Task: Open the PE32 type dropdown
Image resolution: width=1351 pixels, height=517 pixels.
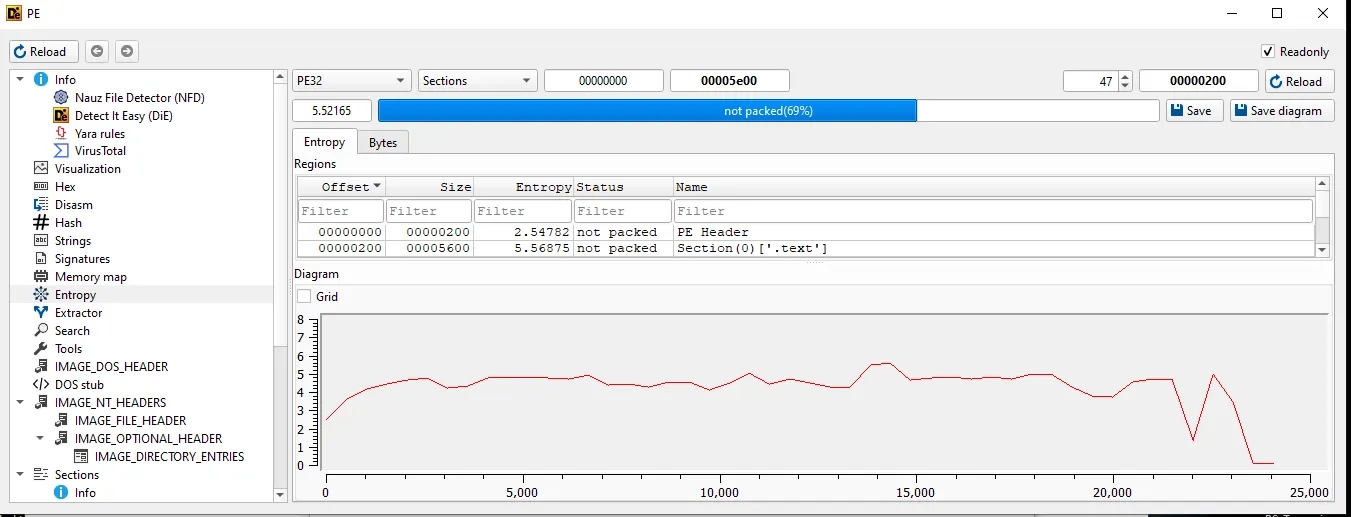Action: 352,81
